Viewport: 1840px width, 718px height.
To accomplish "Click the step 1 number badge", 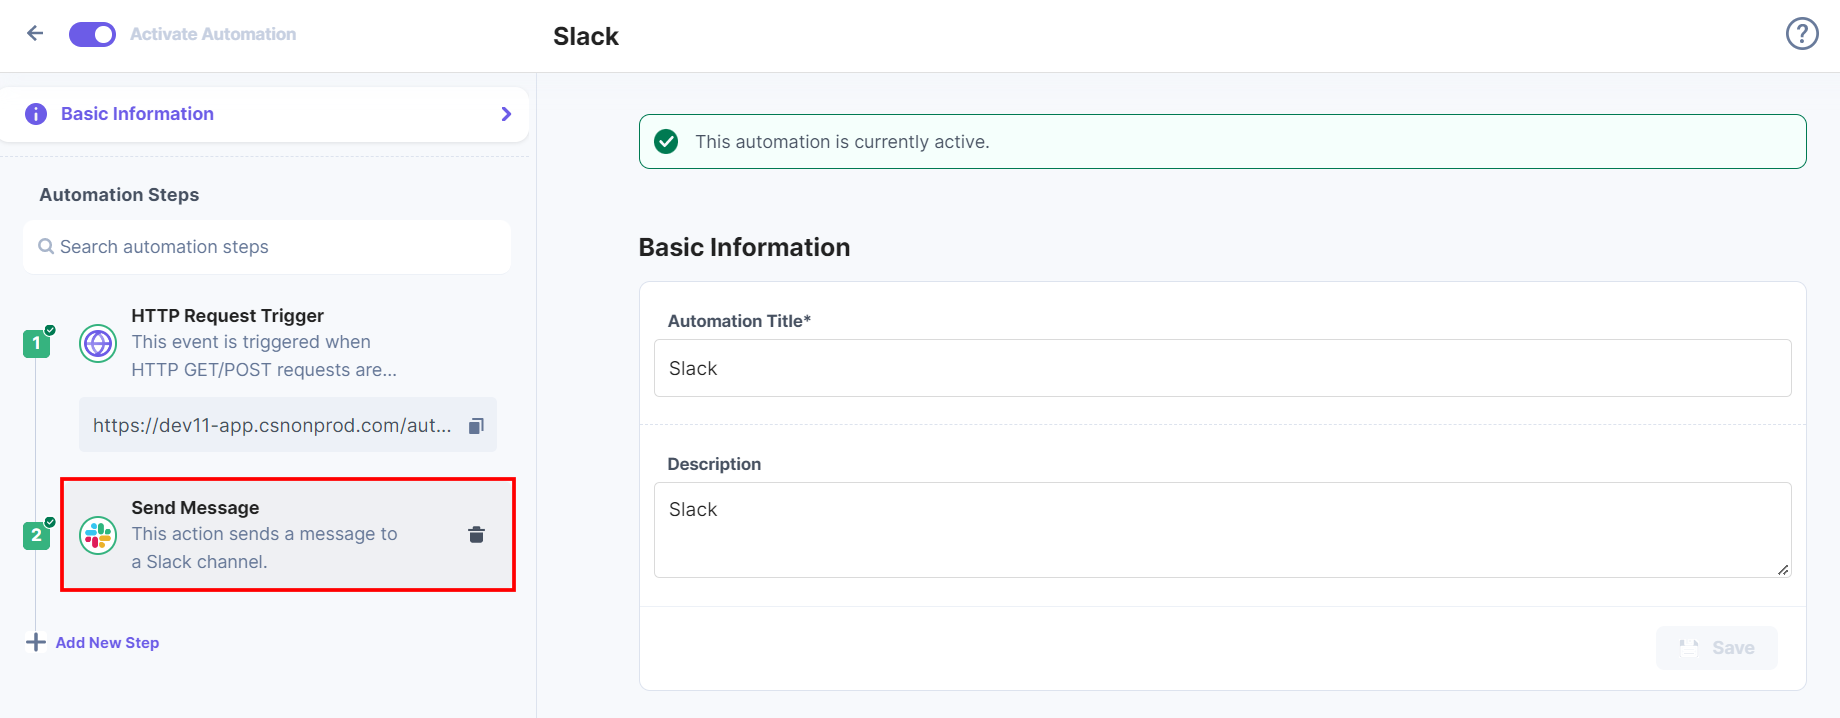I will click(36, 344).
